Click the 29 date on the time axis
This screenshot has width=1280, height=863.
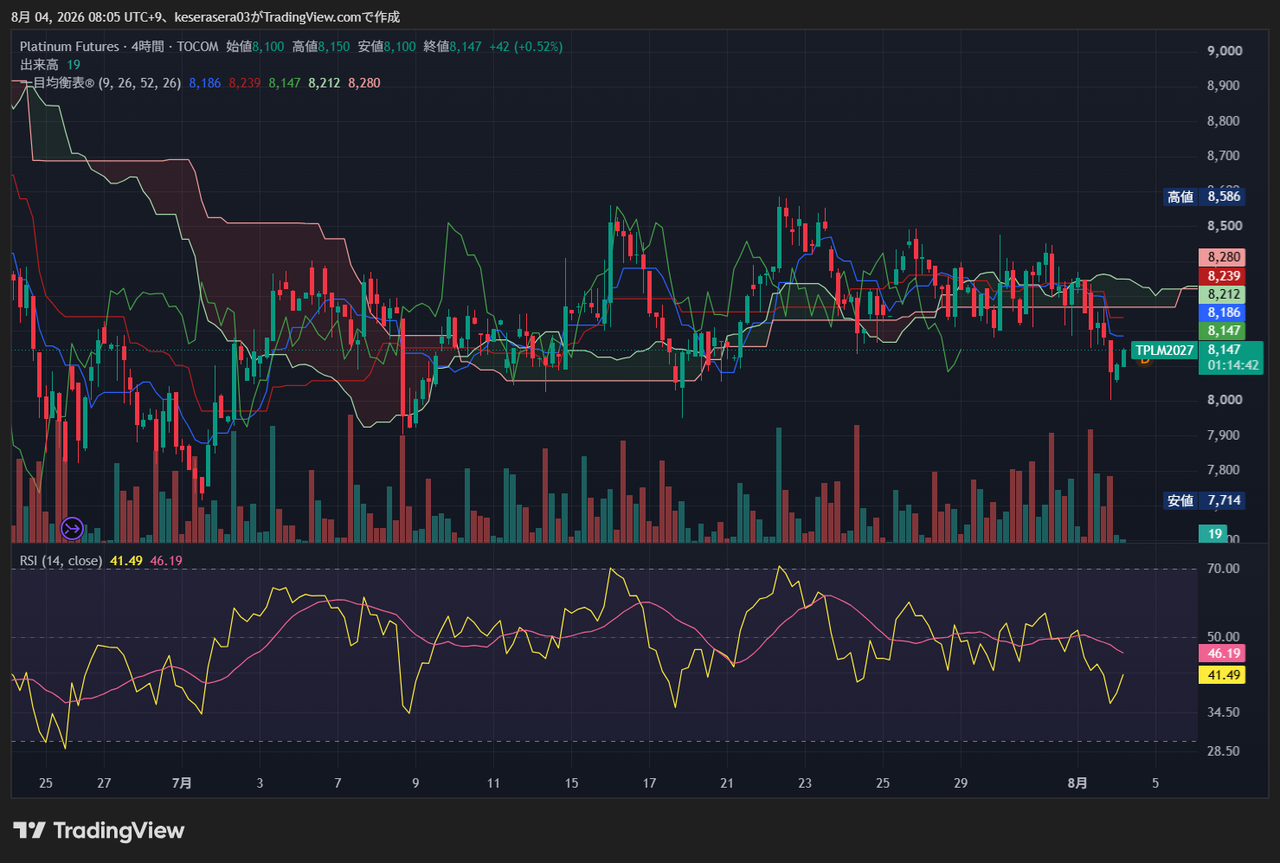pyautogui.click(x=961, y=783)
